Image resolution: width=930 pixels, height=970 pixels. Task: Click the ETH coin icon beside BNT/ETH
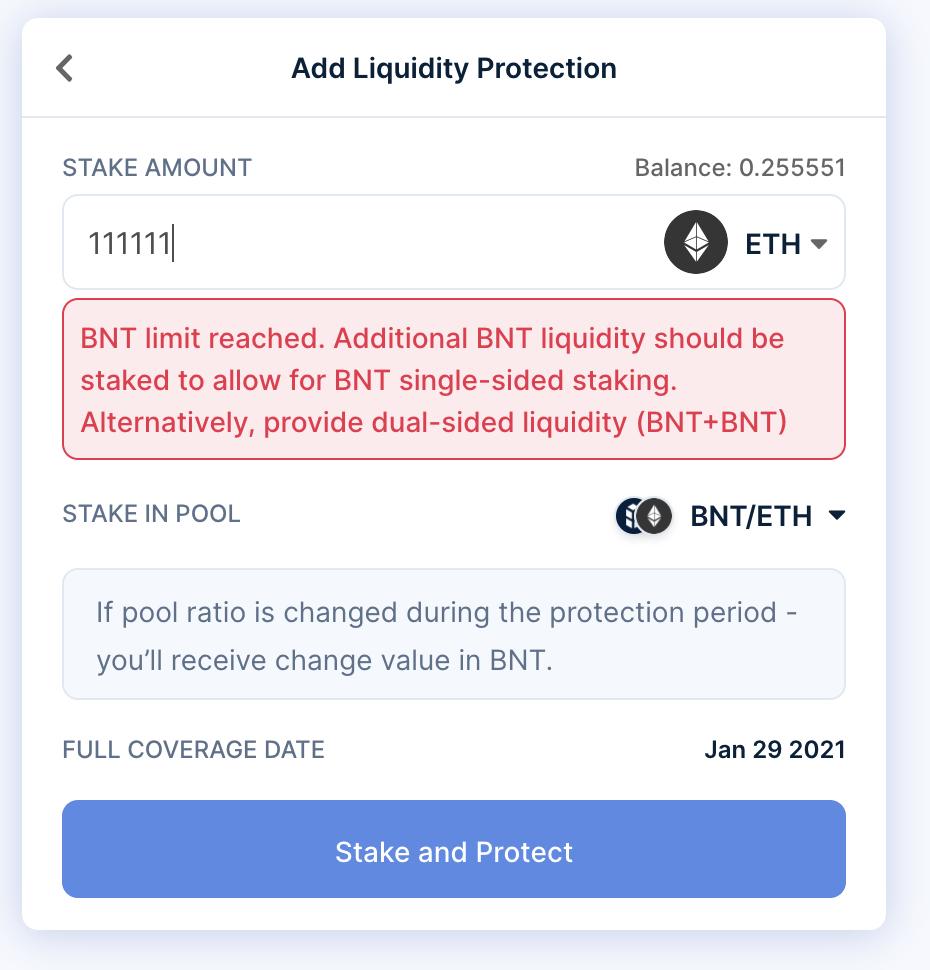[654, 516]
